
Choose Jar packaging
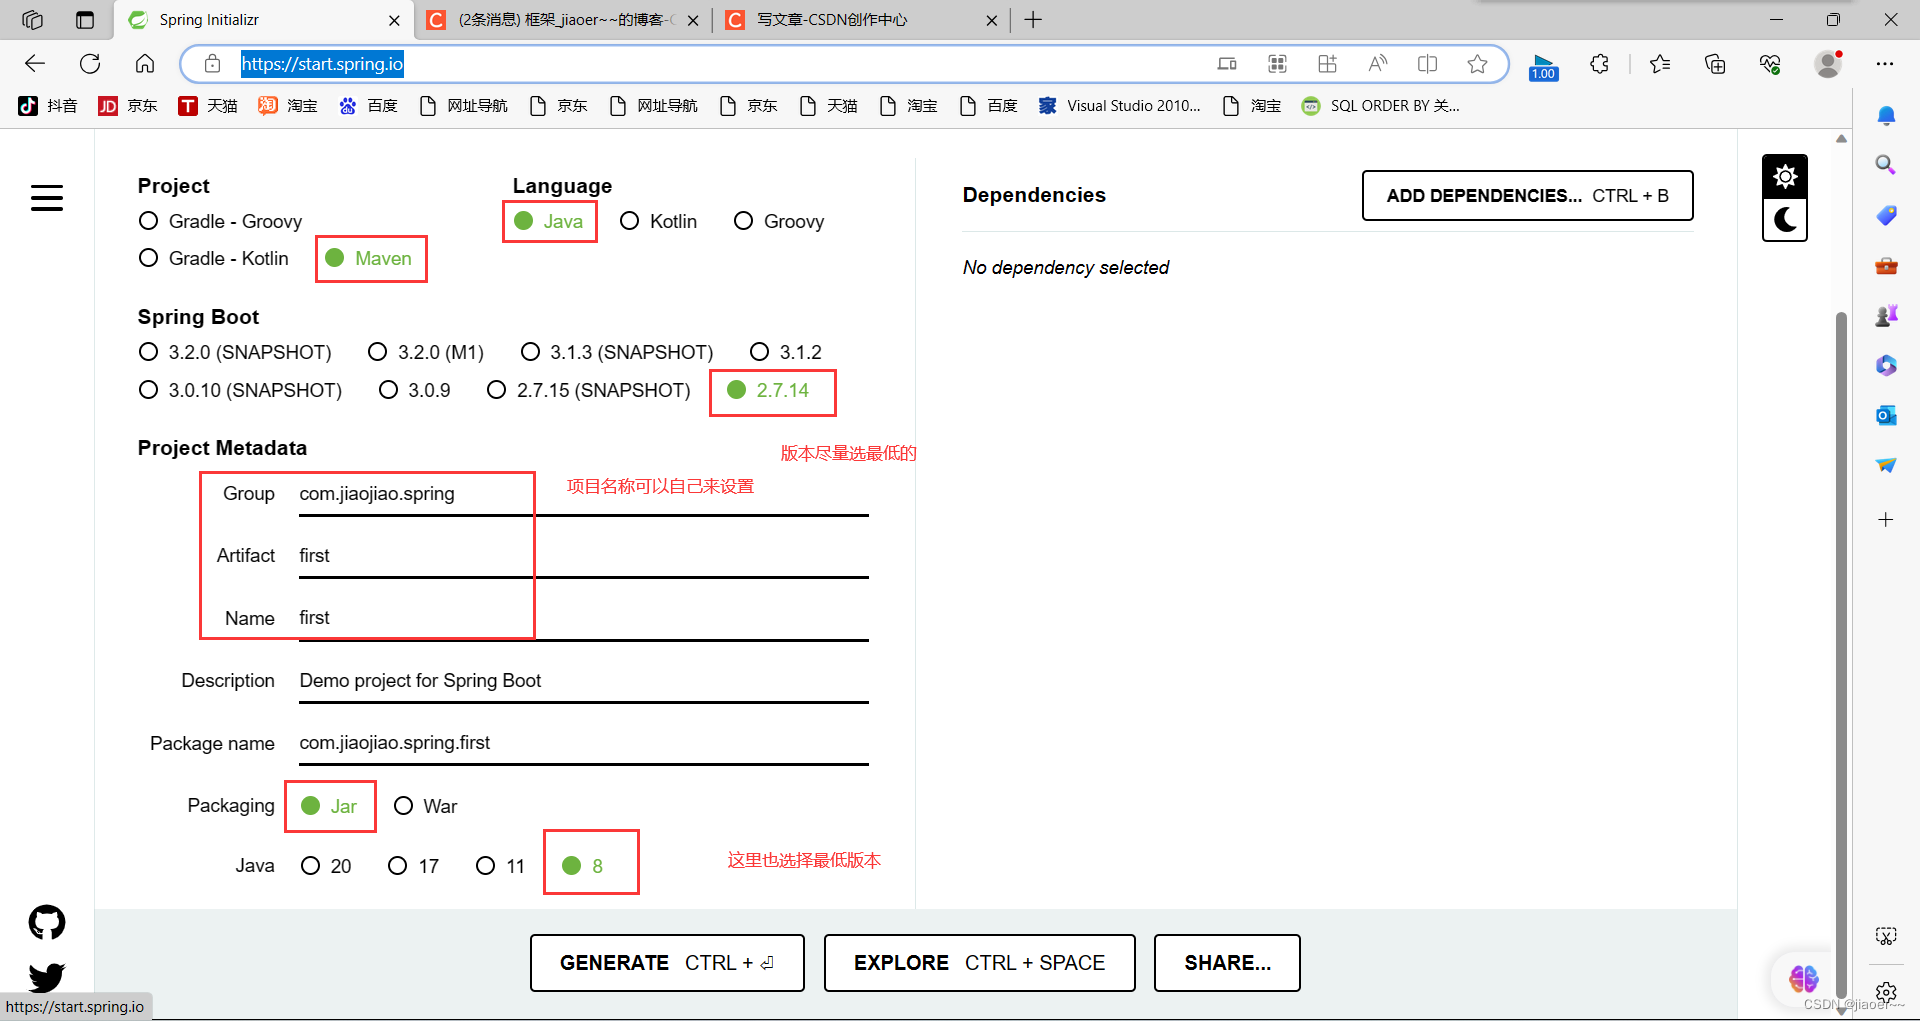pyautogui.click(x=329, y=806)
